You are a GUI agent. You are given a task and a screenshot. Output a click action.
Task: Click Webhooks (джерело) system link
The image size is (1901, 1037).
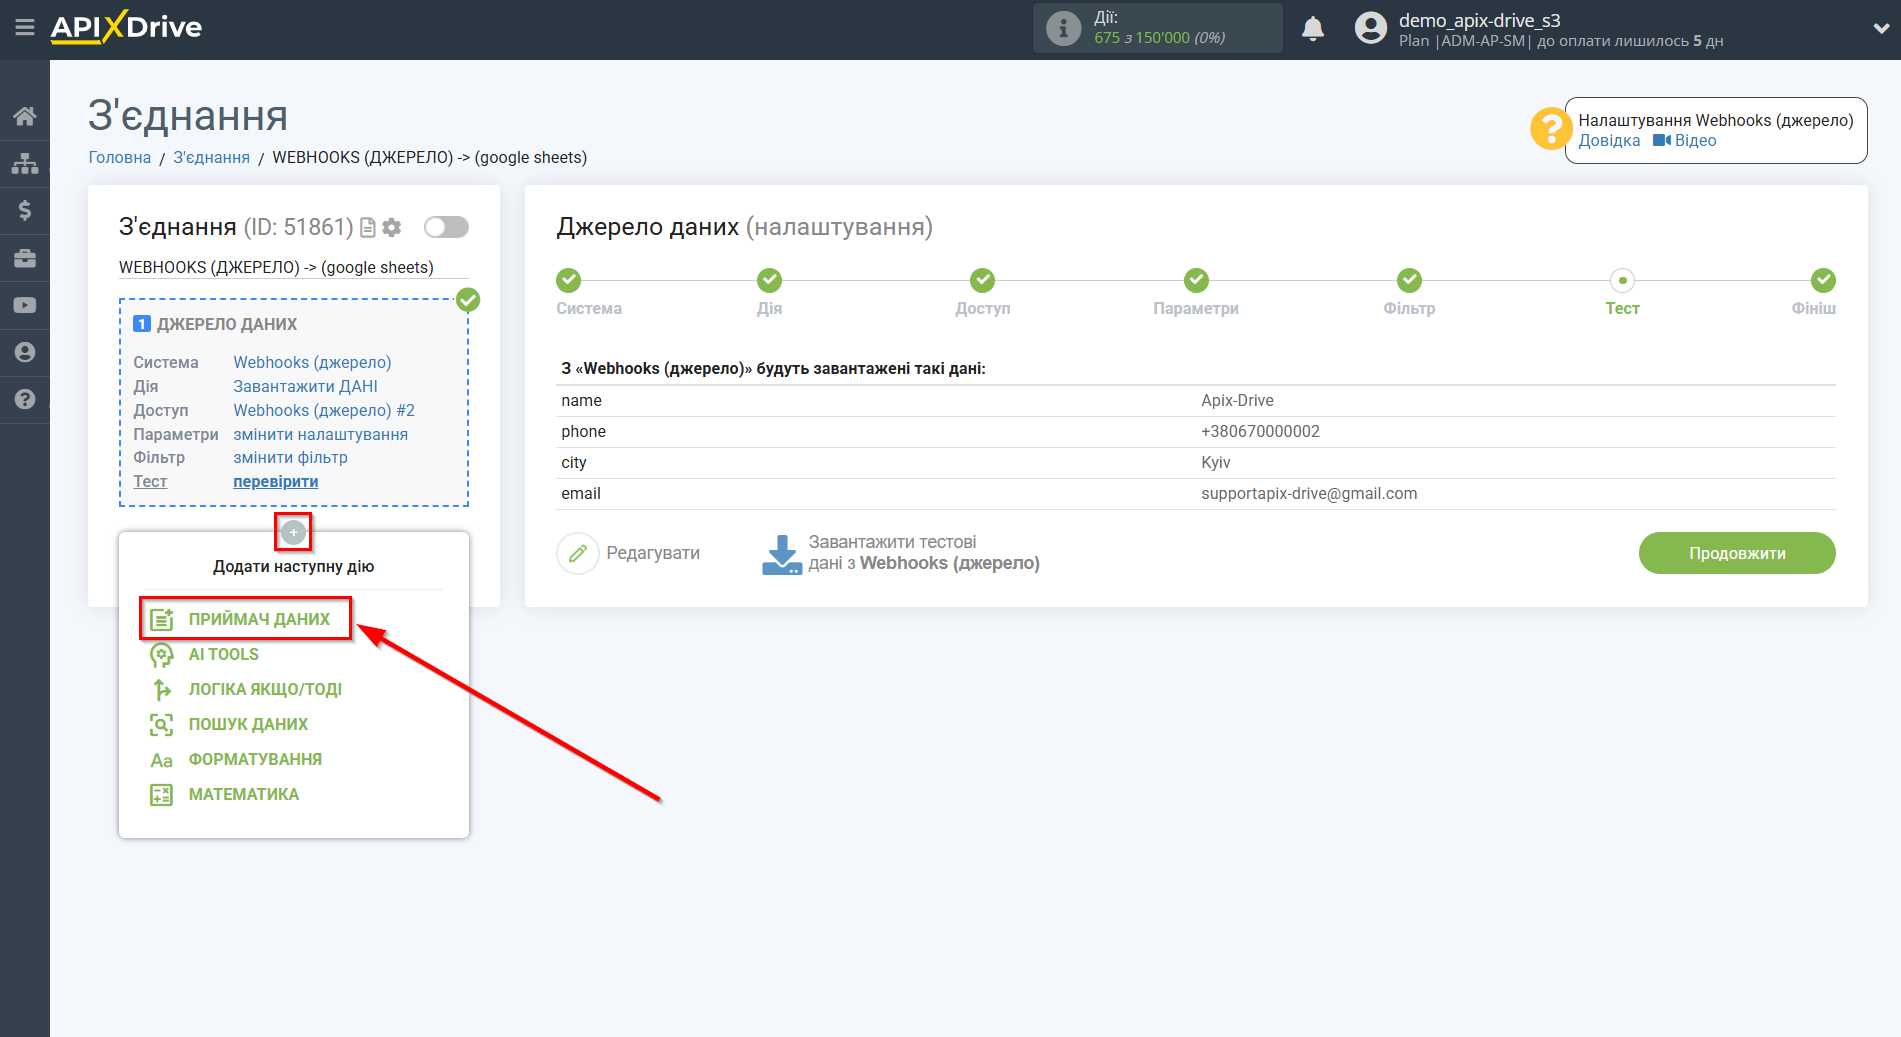click(312, 362)
